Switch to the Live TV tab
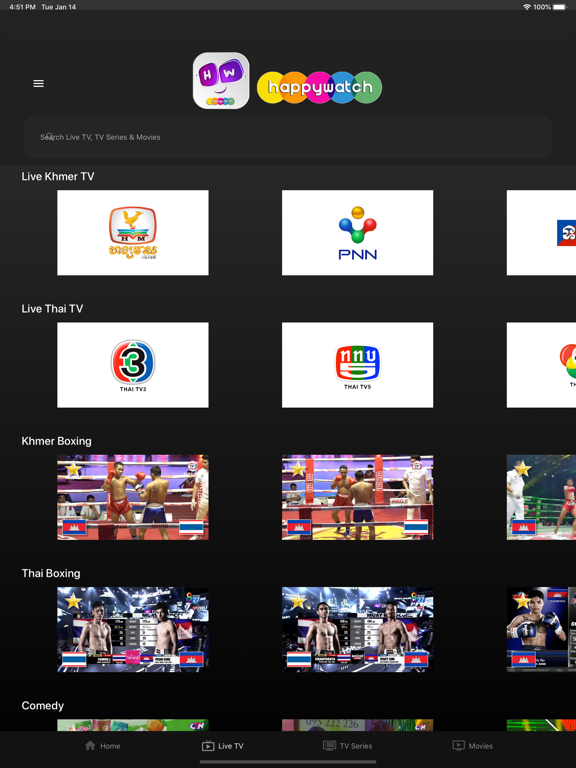 point(222,746)
